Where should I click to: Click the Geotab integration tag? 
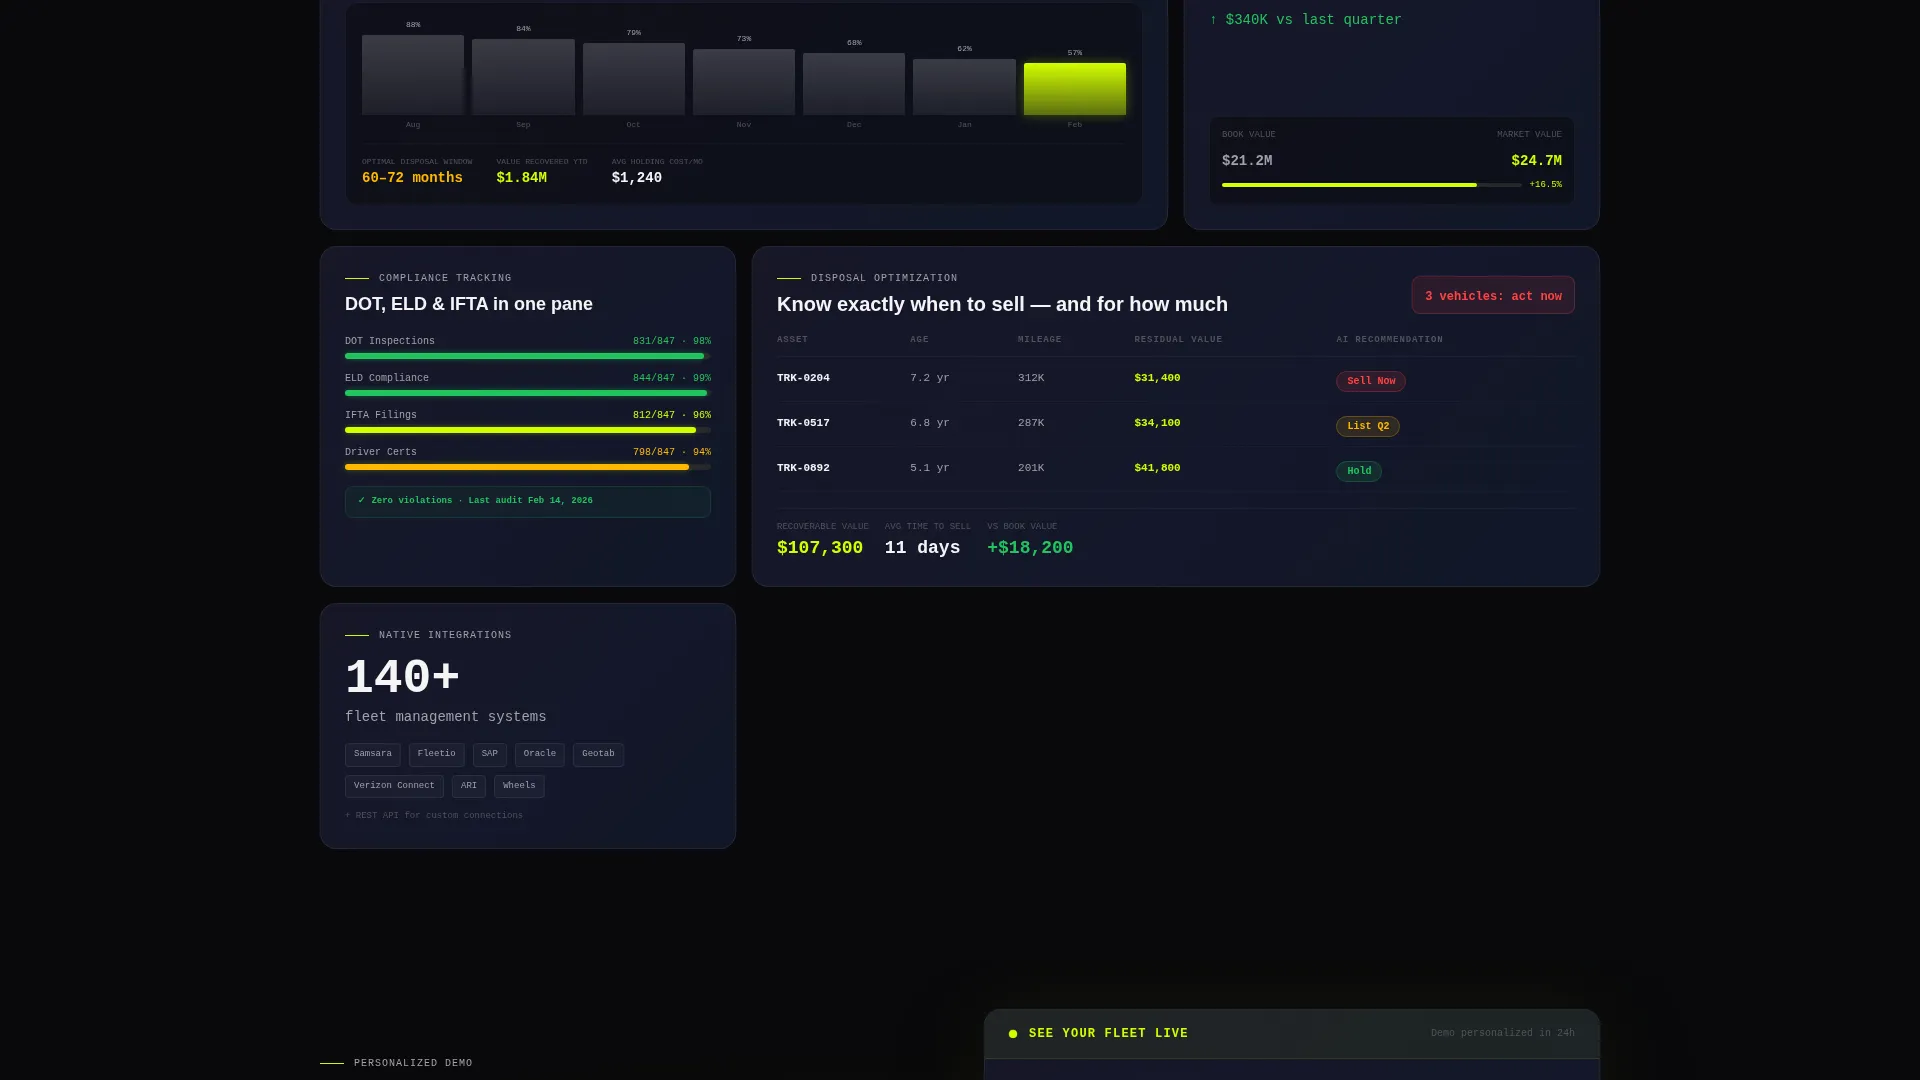(598, 754)
